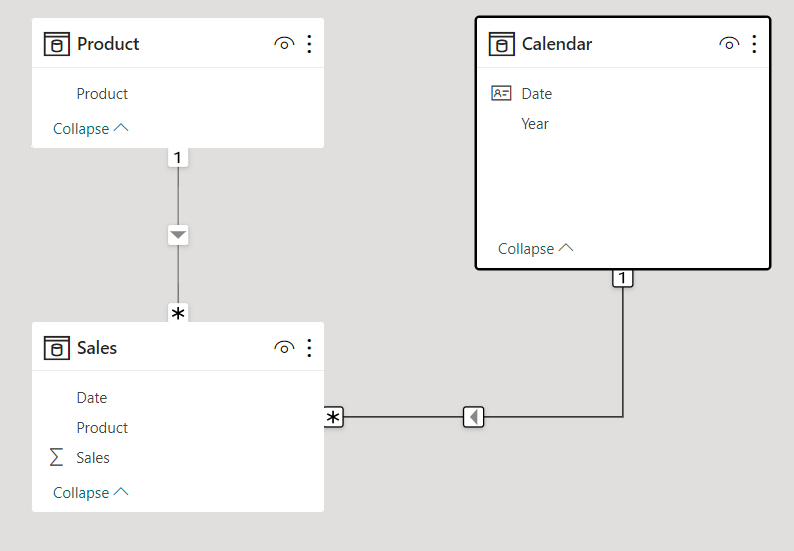This screenshot has width=794, height=551.
Task: Click the Product table icon in header
Action: click(x=57, y=44)
